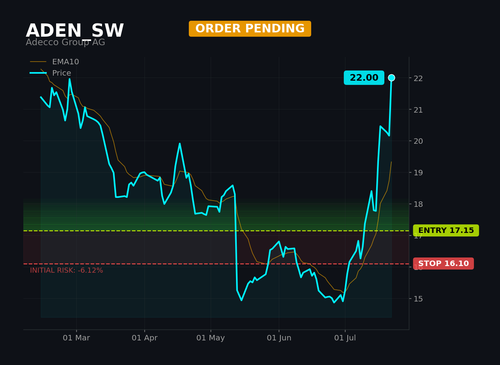This screenshot has height=365, width=500.
Task: Select the EMA10 legend entry
Action: pos(55,62)
